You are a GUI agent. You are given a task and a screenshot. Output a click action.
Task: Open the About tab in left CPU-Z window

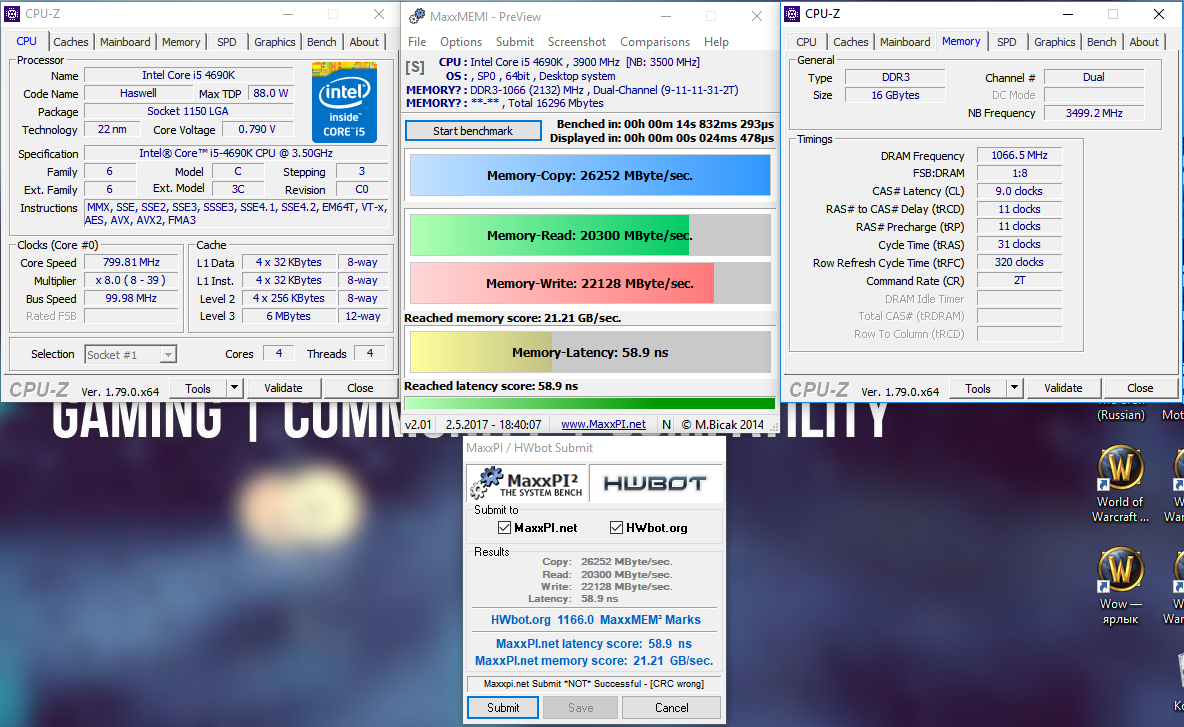(364, 42)
